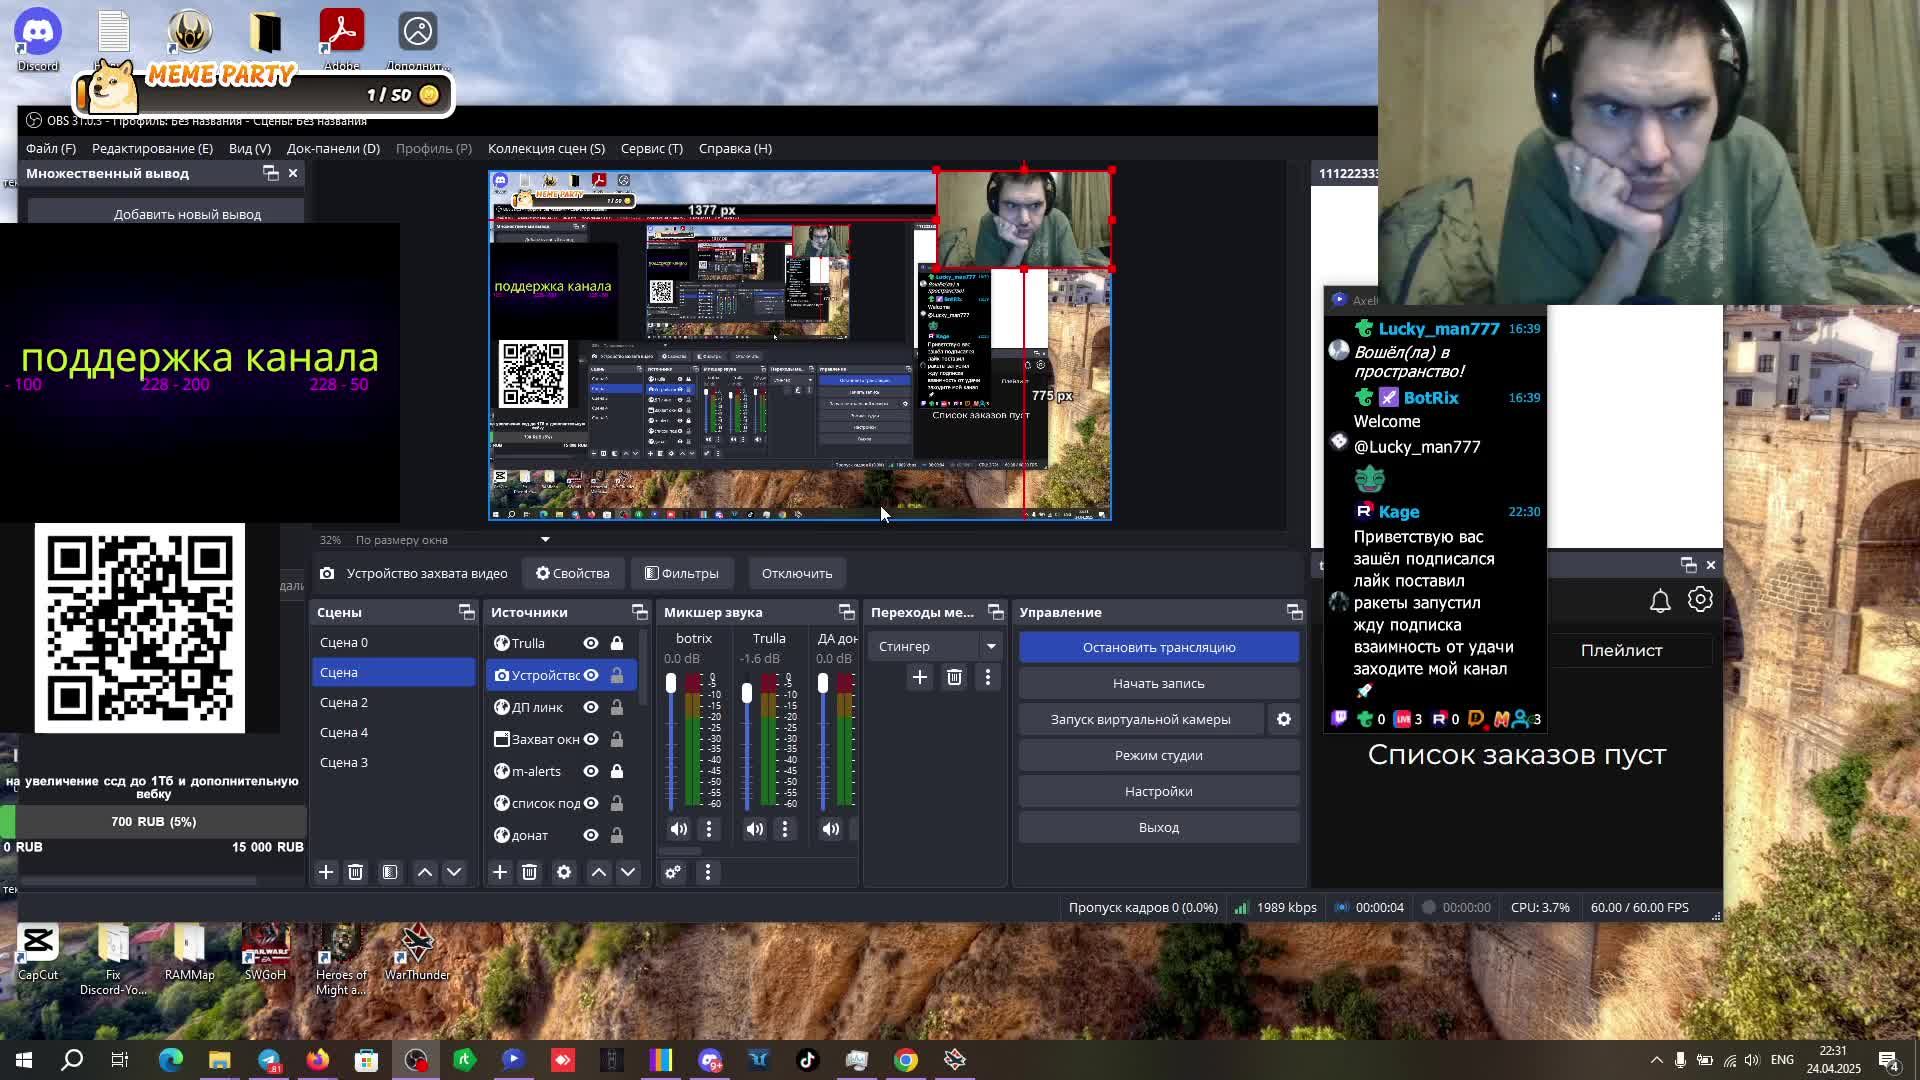Expand the preview scaling dropdown
The image size is (1920, 1080).
point(545,540)
